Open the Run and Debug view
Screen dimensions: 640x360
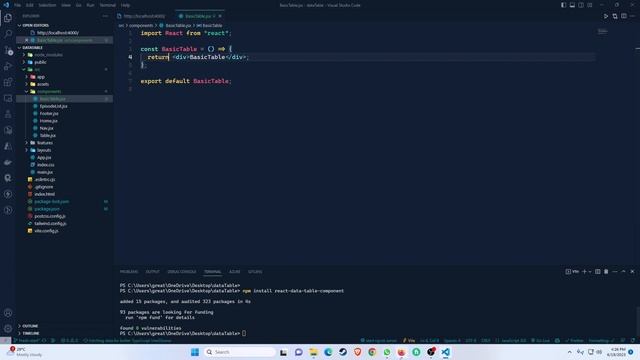pyautogui.click(x=8, y=67)
